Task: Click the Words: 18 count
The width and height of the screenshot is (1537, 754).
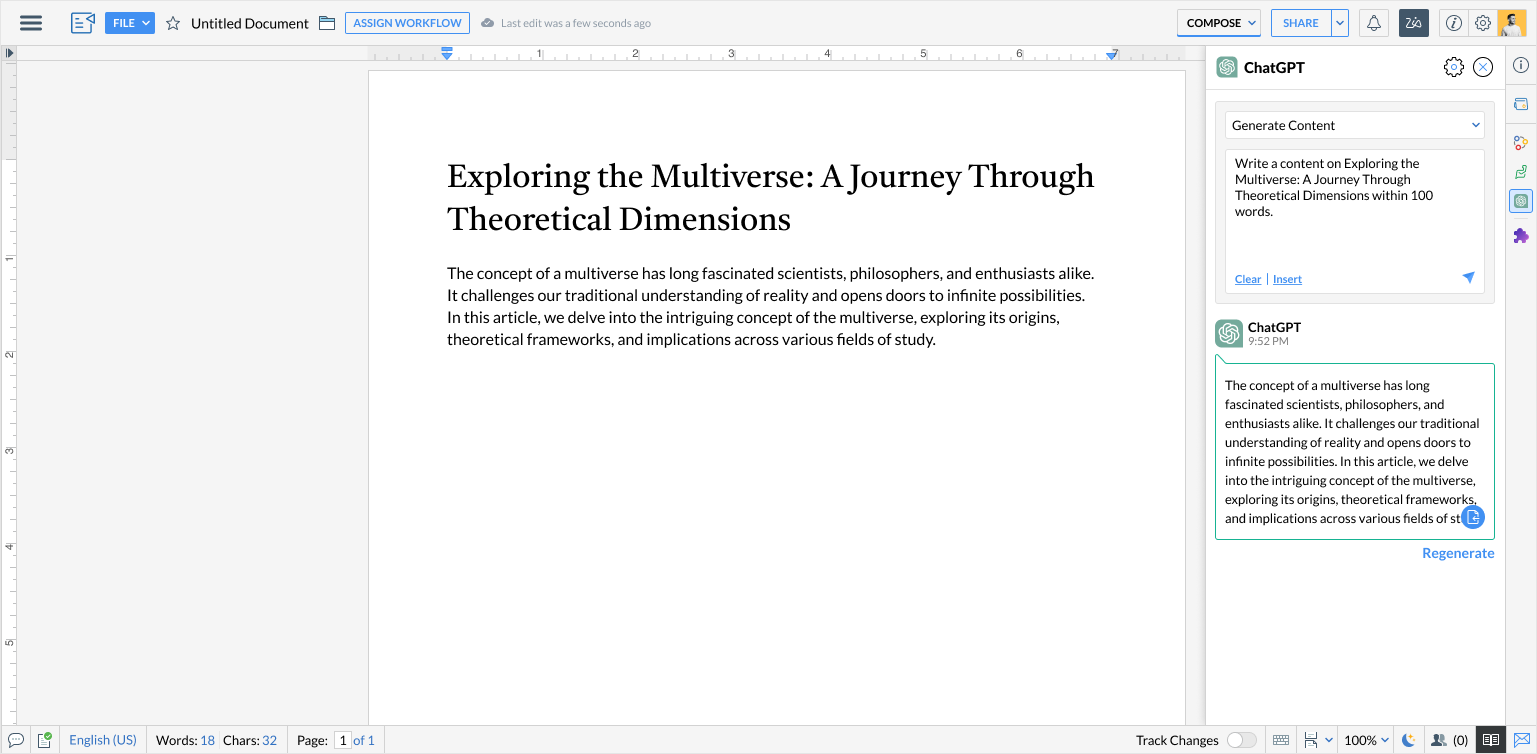Action: tap(185, 740)
